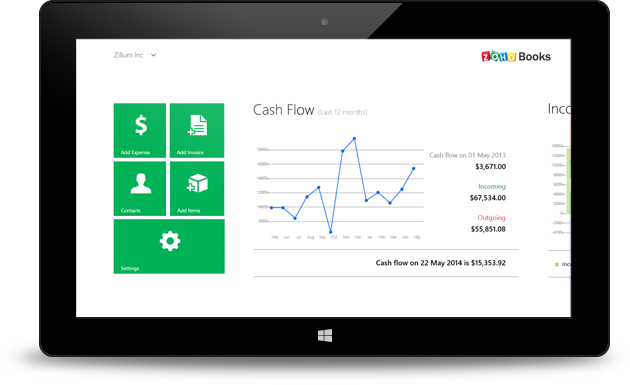Viewport: 630px width, 385px height.
Task: Select the Zillum Inc organization name
Action: point(128,55)
